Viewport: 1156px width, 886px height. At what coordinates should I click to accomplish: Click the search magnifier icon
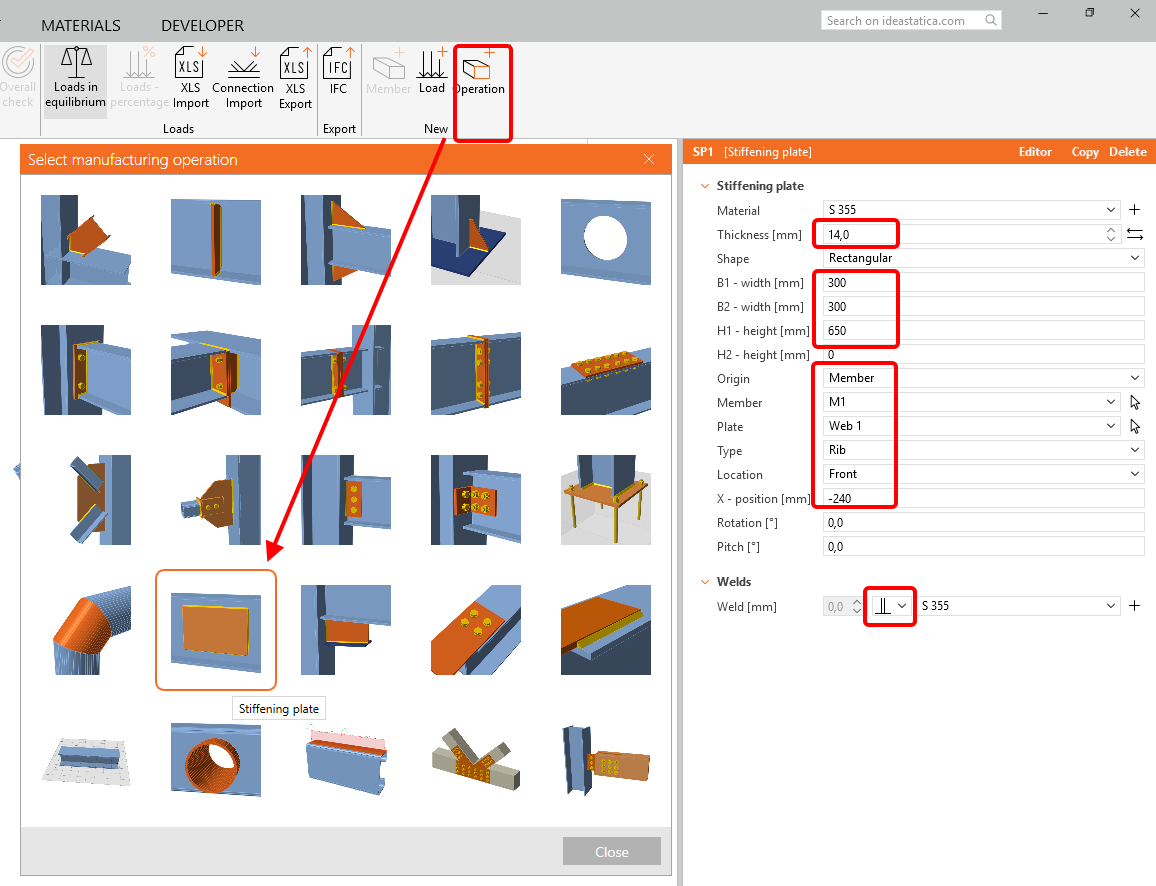(992, 21)
